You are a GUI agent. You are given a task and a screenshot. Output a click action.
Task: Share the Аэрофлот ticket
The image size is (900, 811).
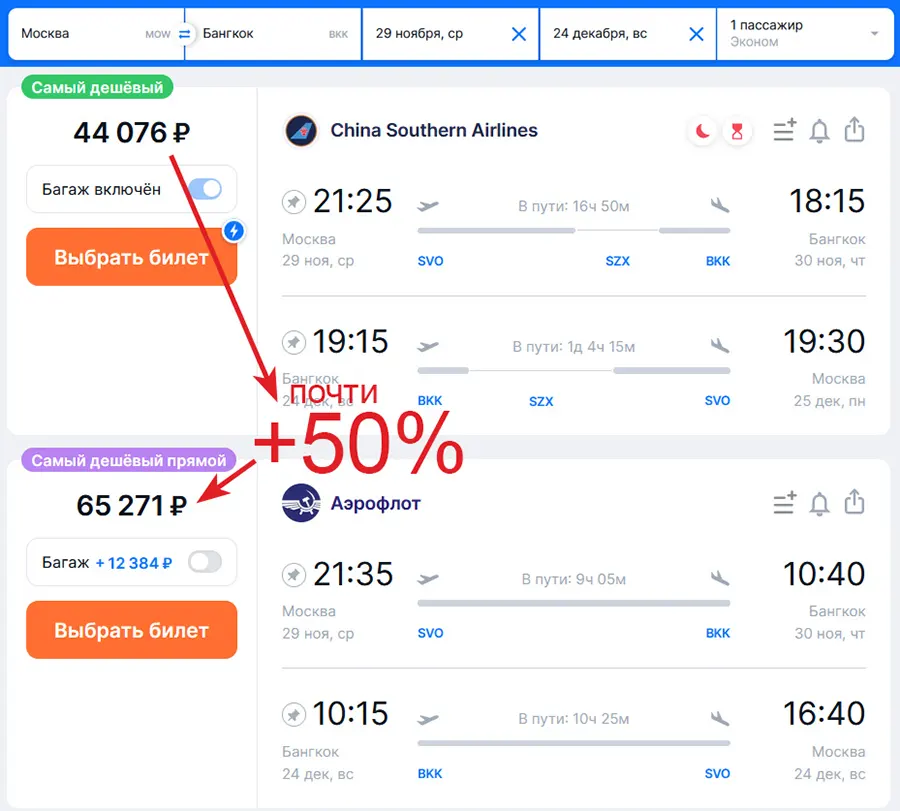(854, 503)
